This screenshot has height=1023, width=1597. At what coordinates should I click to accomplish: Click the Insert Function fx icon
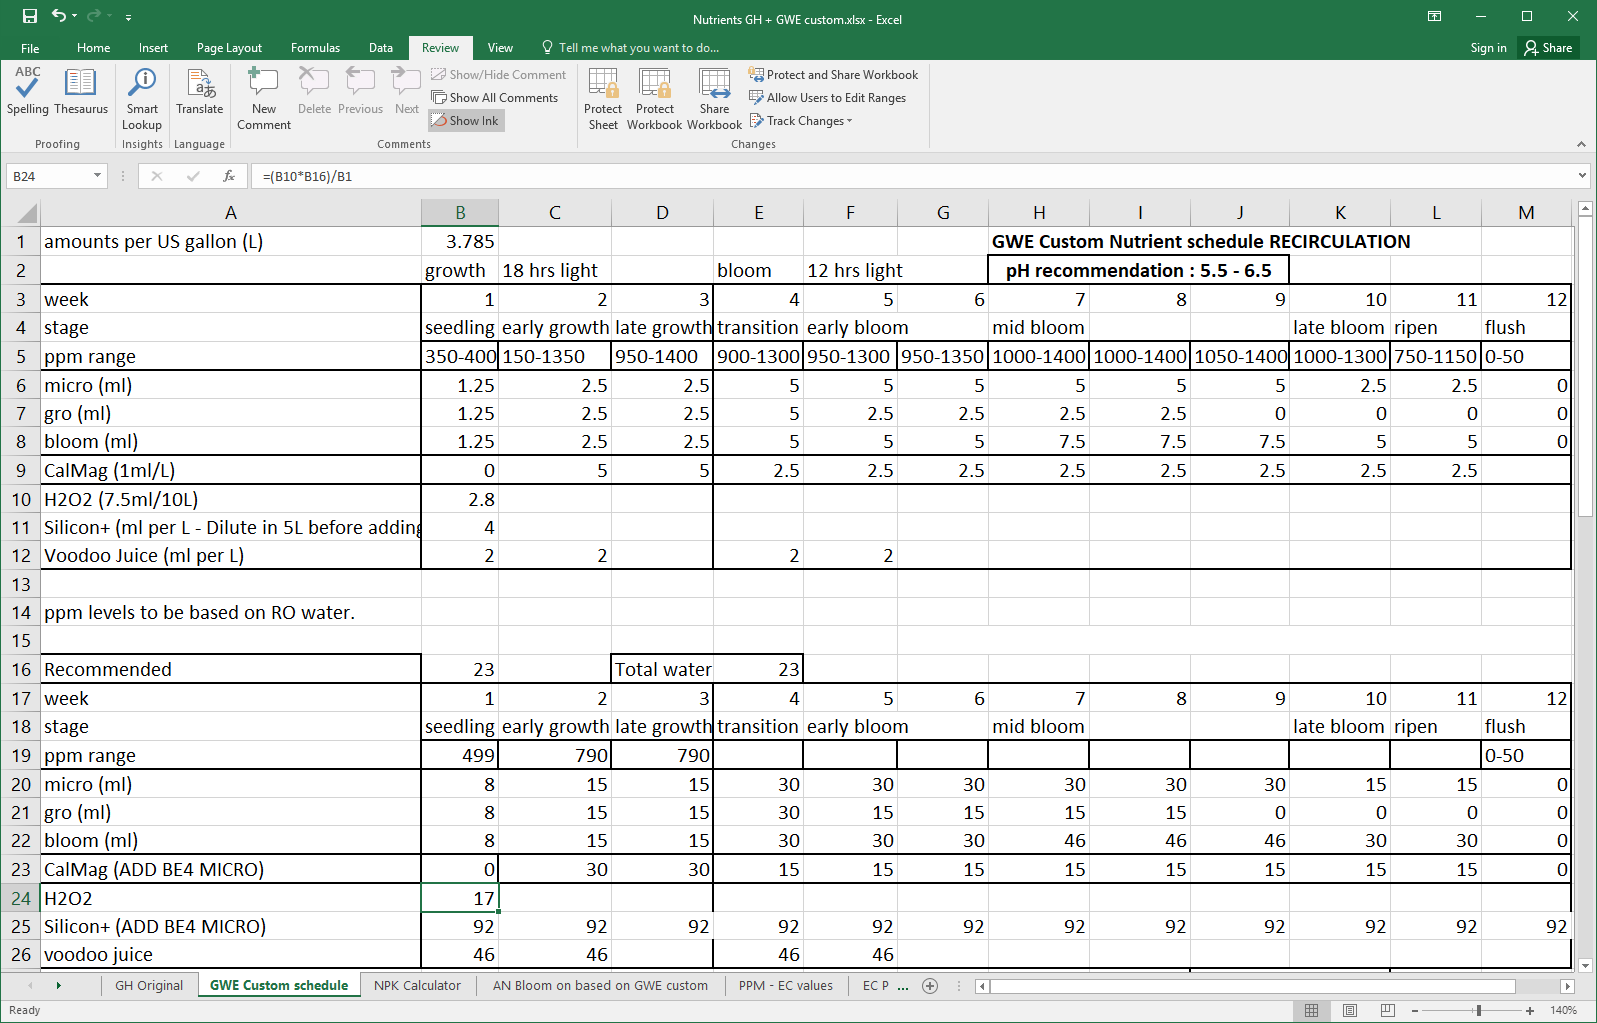(229, 176)
